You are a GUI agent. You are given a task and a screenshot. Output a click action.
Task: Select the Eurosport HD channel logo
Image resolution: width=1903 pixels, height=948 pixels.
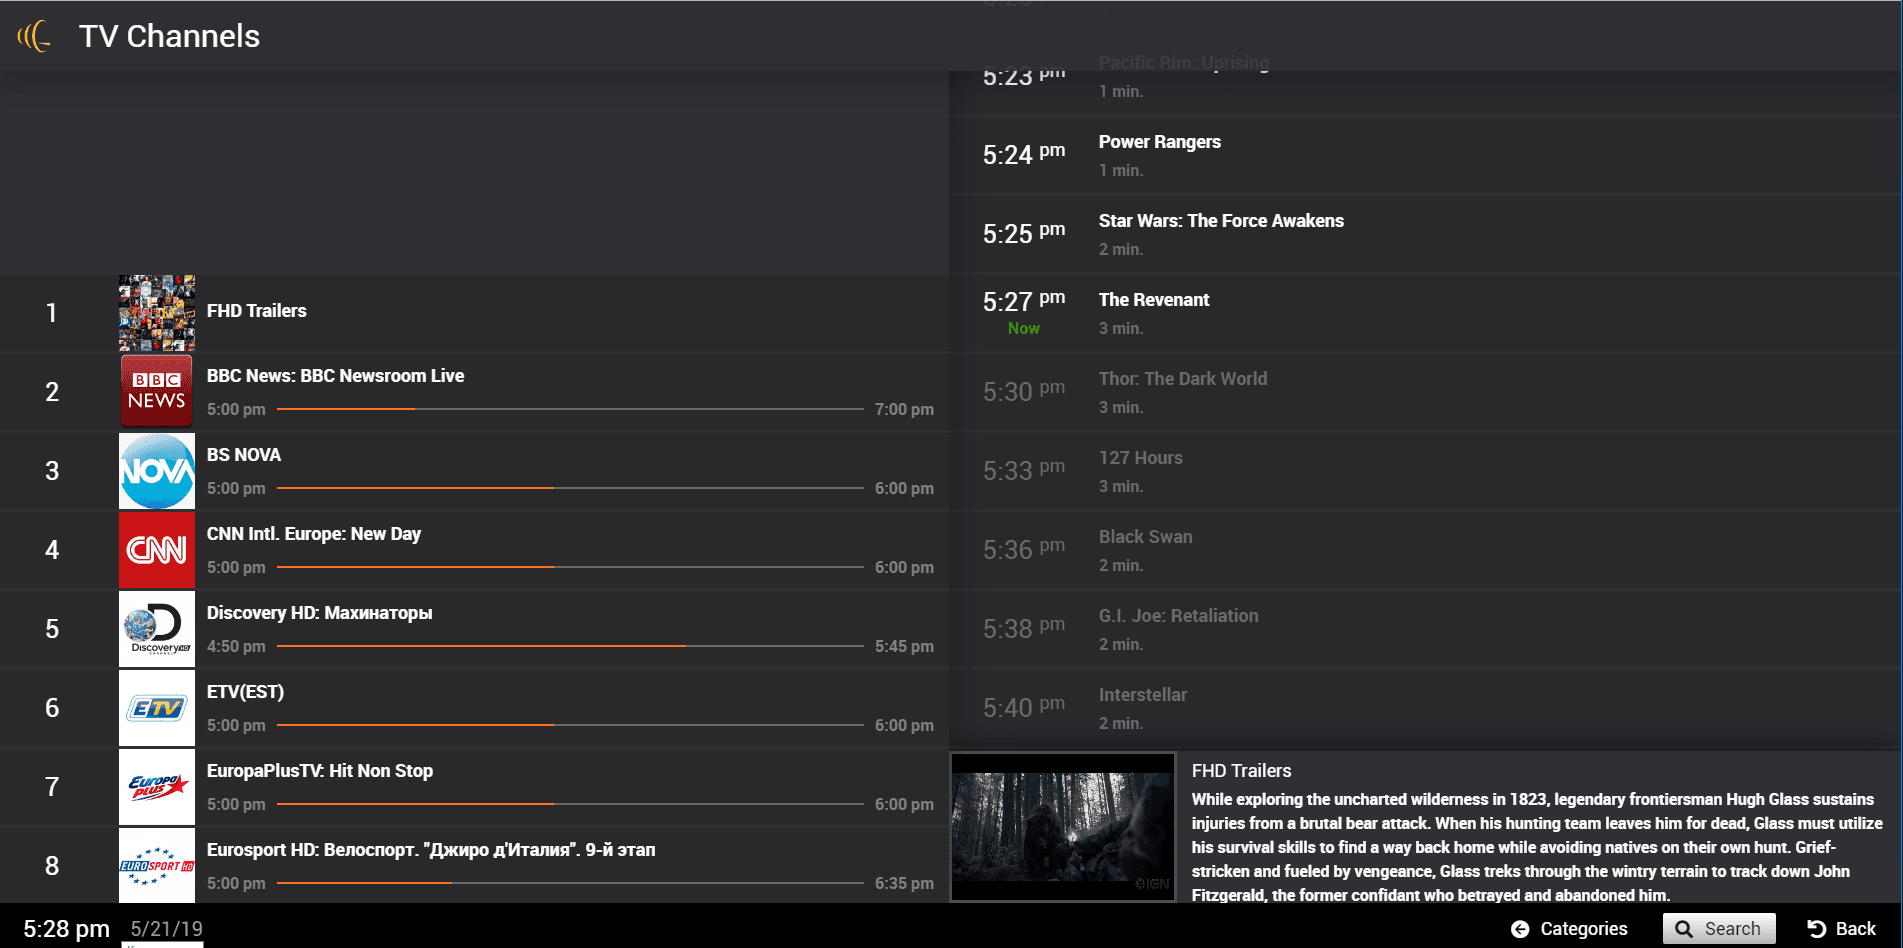[157, 866]
